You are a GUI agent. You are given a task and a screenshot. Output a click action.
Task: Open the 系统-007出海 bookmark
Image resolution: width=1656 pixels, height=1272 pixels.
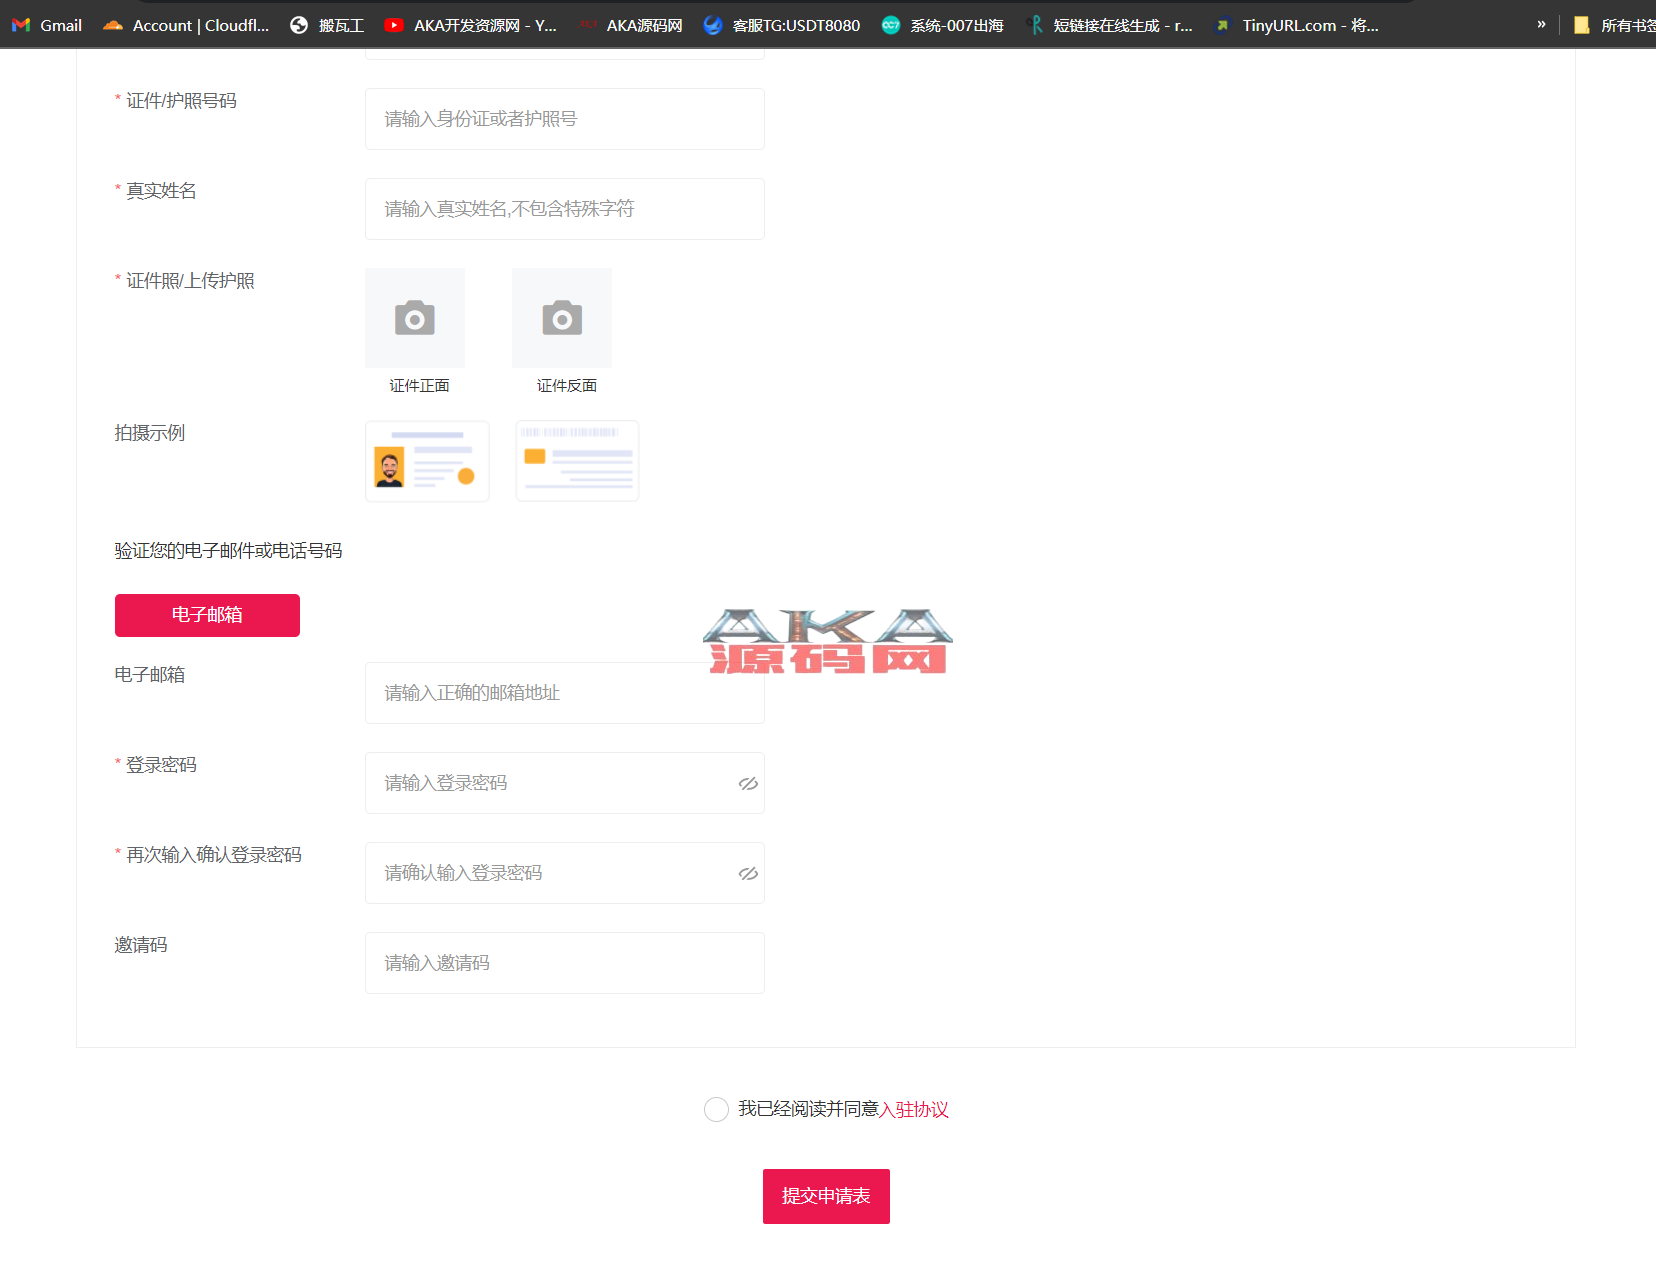point(942,25)
